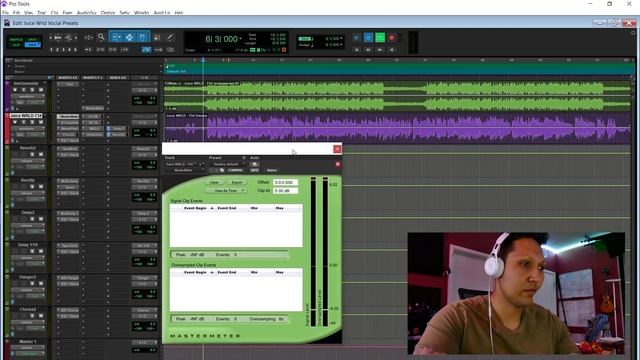Open the Edit menu
Viewport: 640px width, 360px height.
[x=16, y=13]
